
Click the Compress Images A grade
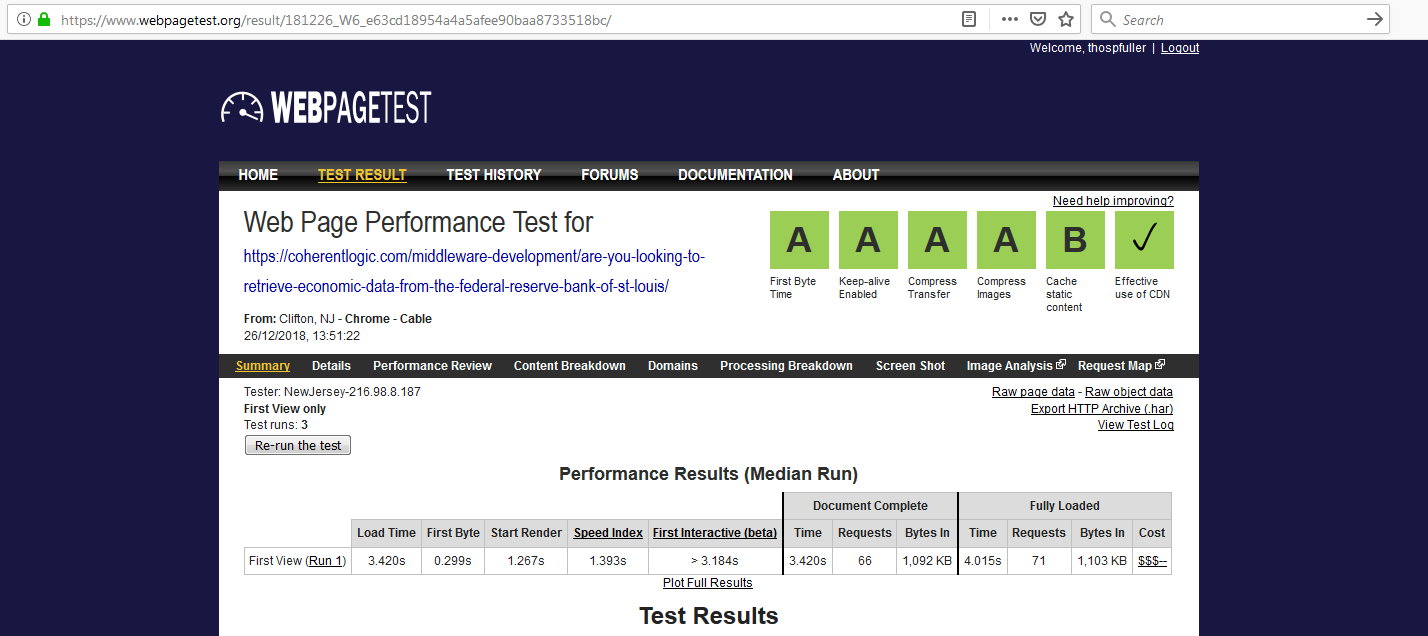click(x=1006, y=240)
